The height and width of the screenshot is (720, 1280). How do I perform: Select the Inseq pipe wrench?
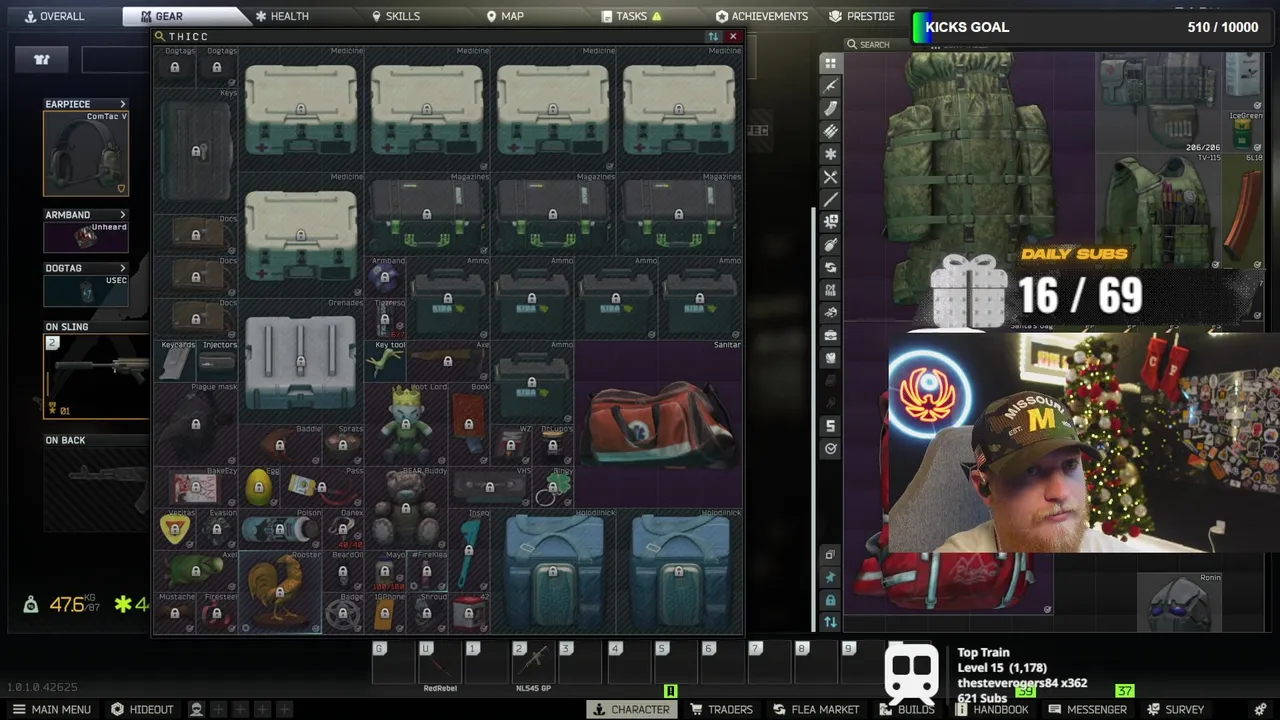click(x=469, y=550)
